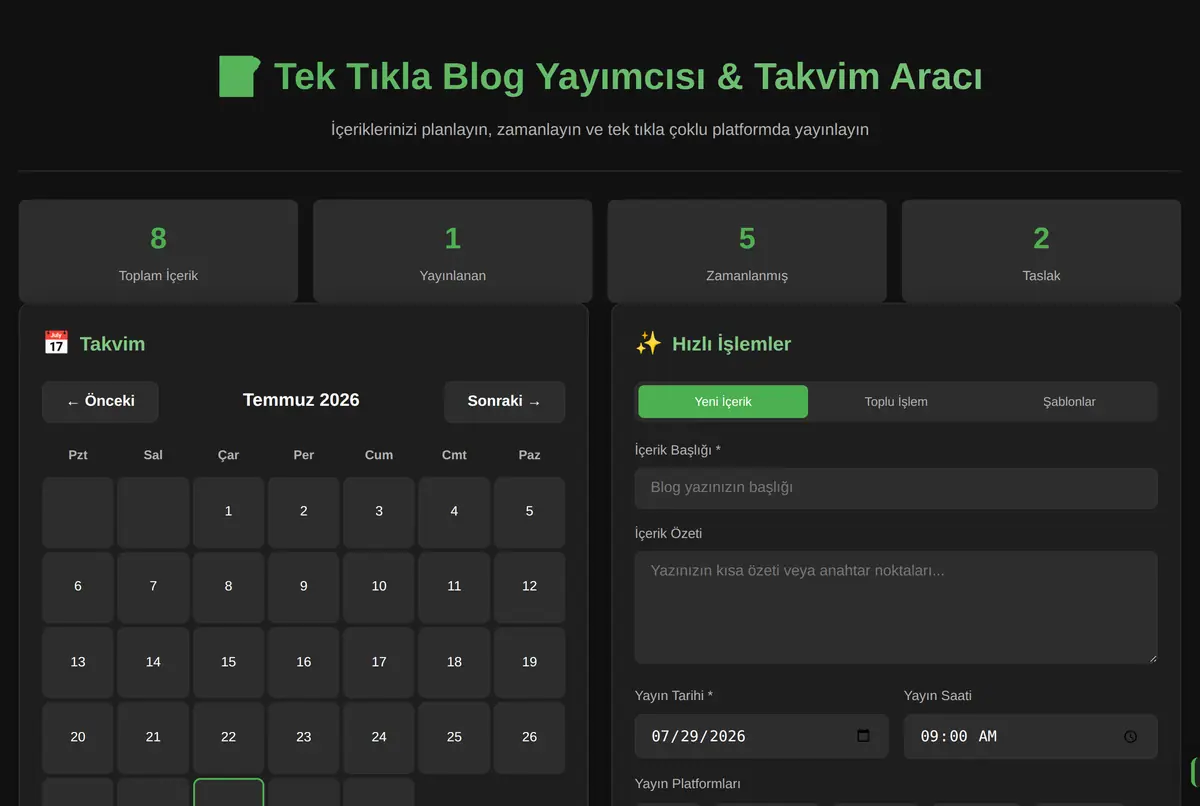The width and height of the screenshot is (1200, 806).
Task: Select calendar day 23
Action: coord(304,737)
